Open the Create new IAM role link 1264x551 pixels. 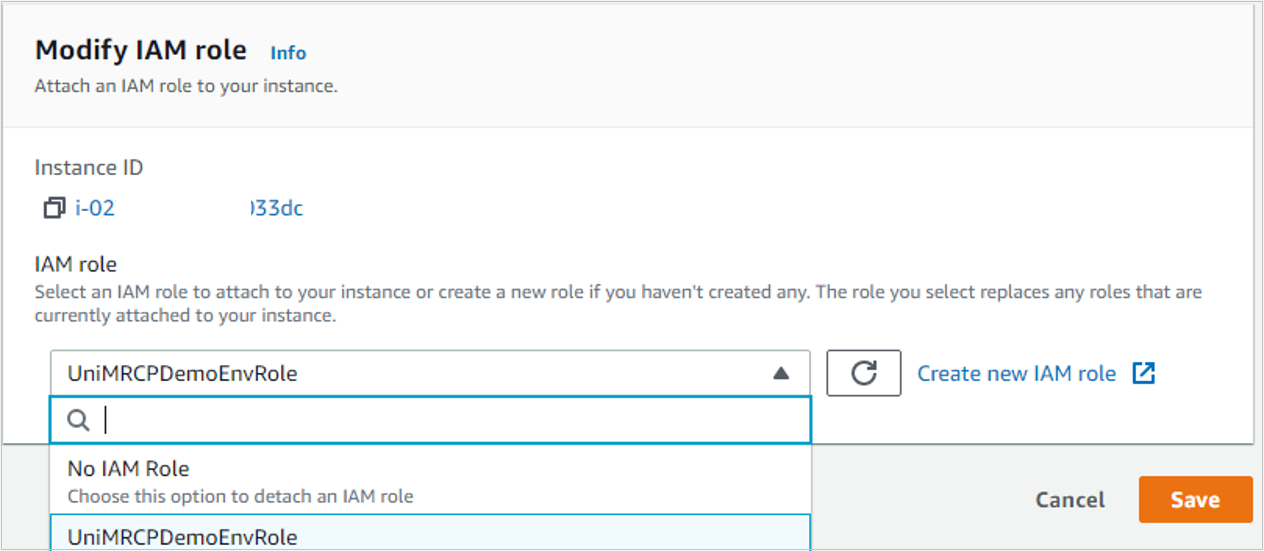(x=1016, y=373)
